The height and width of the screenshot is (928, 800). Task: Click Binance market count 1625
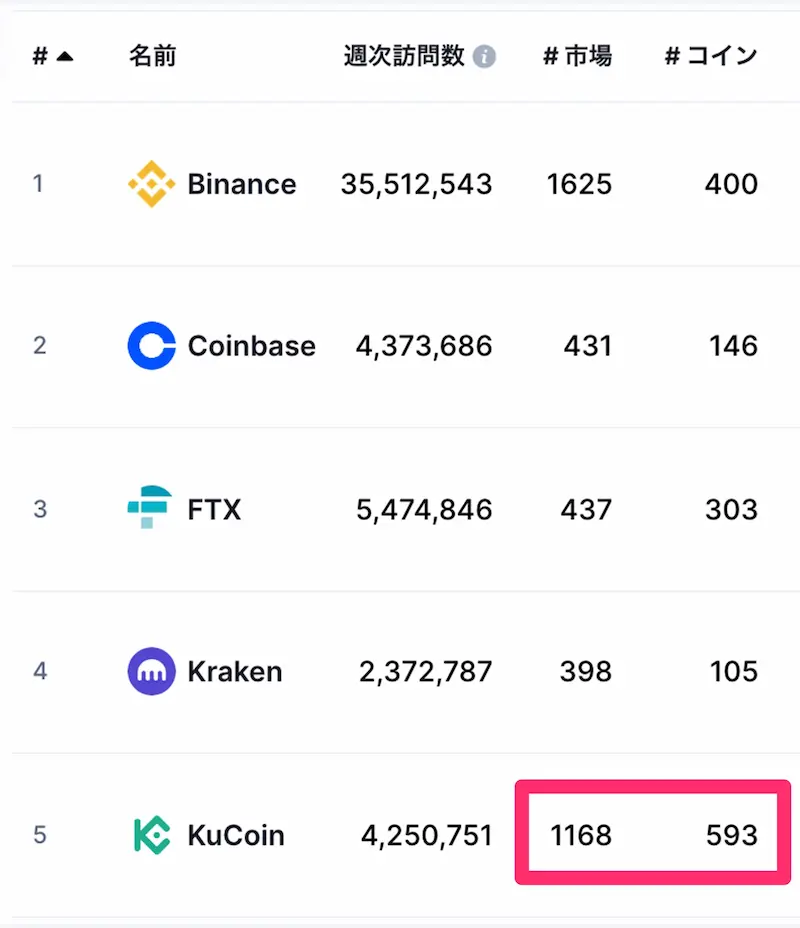click(x=580, y=184)
